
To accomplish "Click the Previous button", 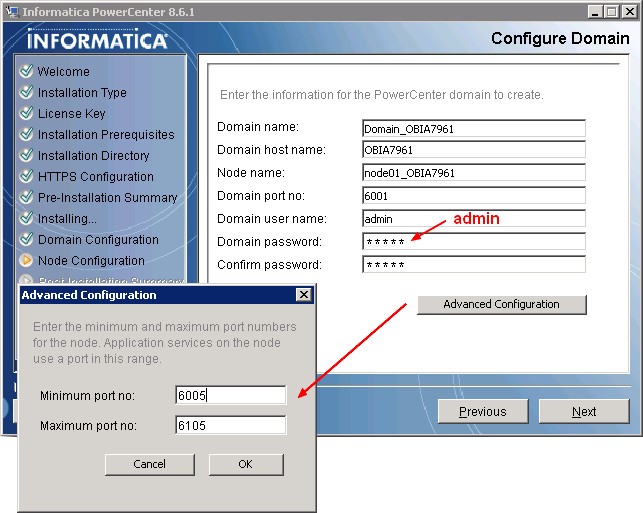I will (483, 411).
